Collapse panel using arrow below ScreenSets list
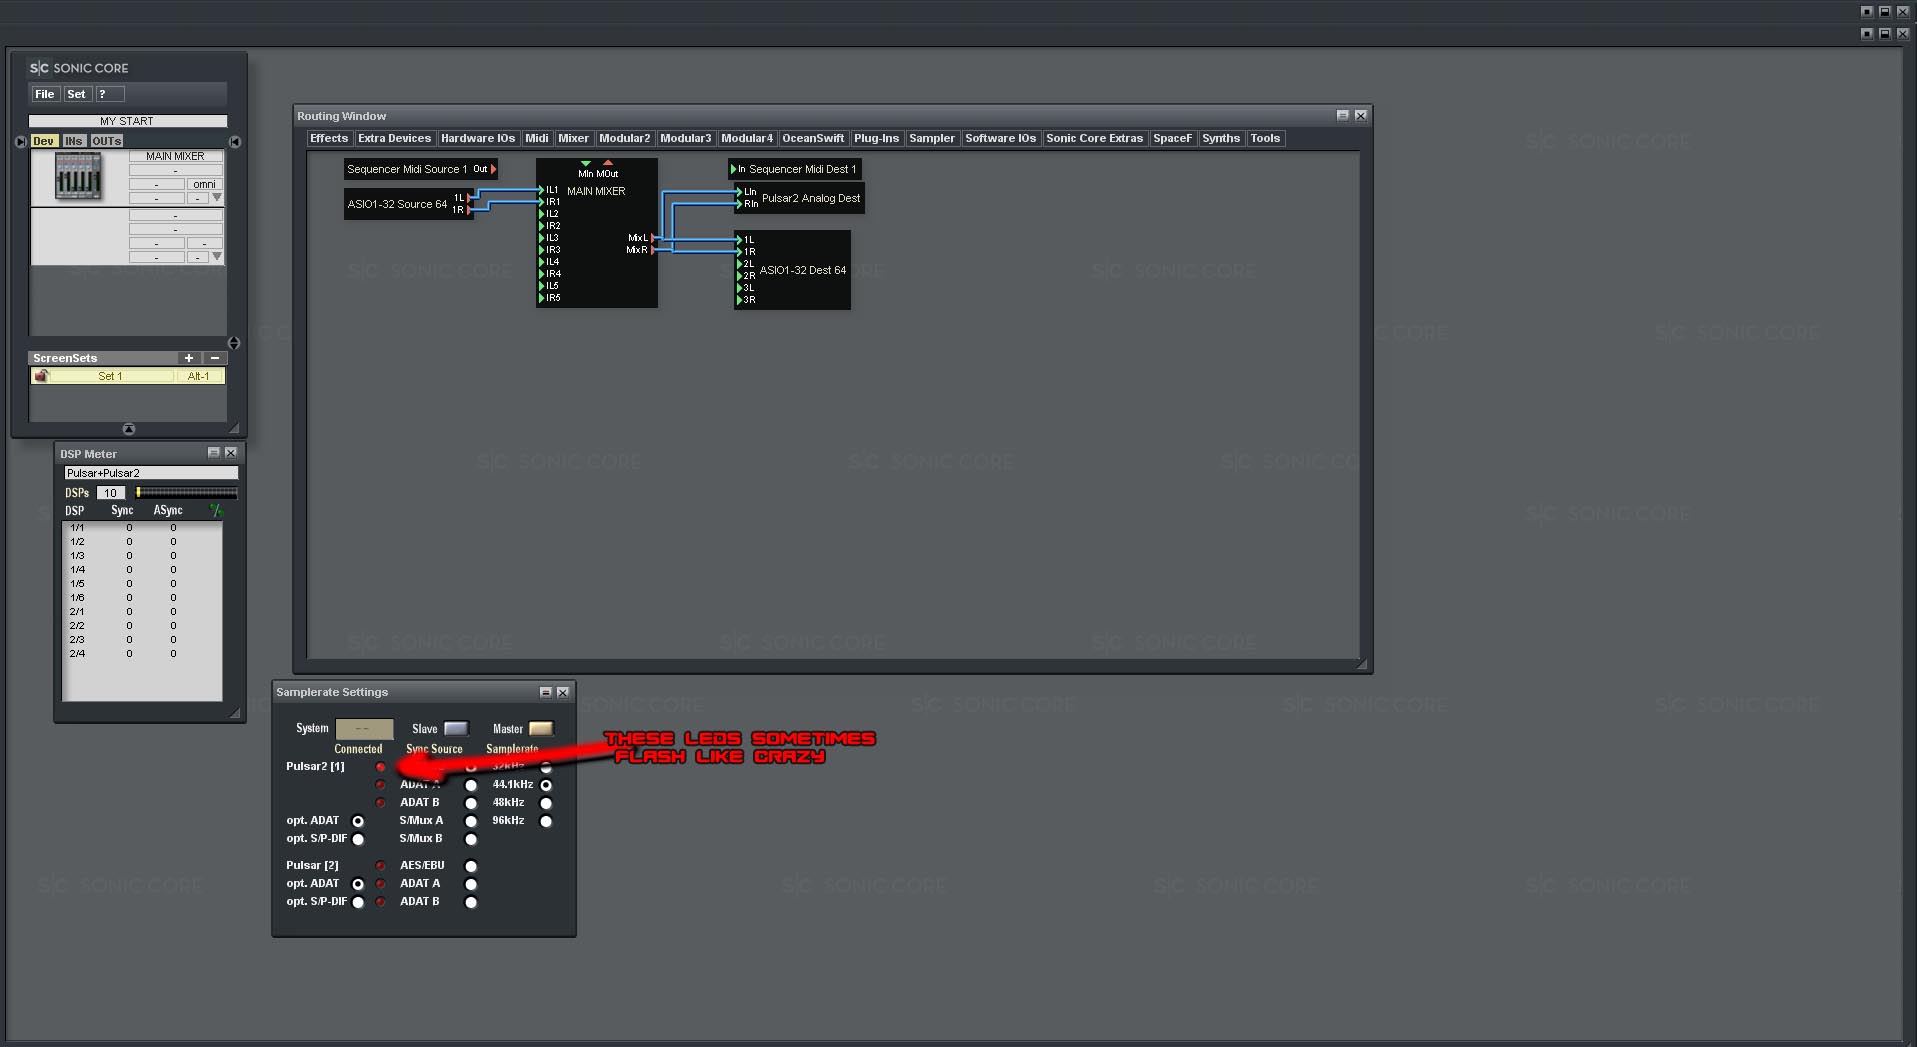 (128, 429)
